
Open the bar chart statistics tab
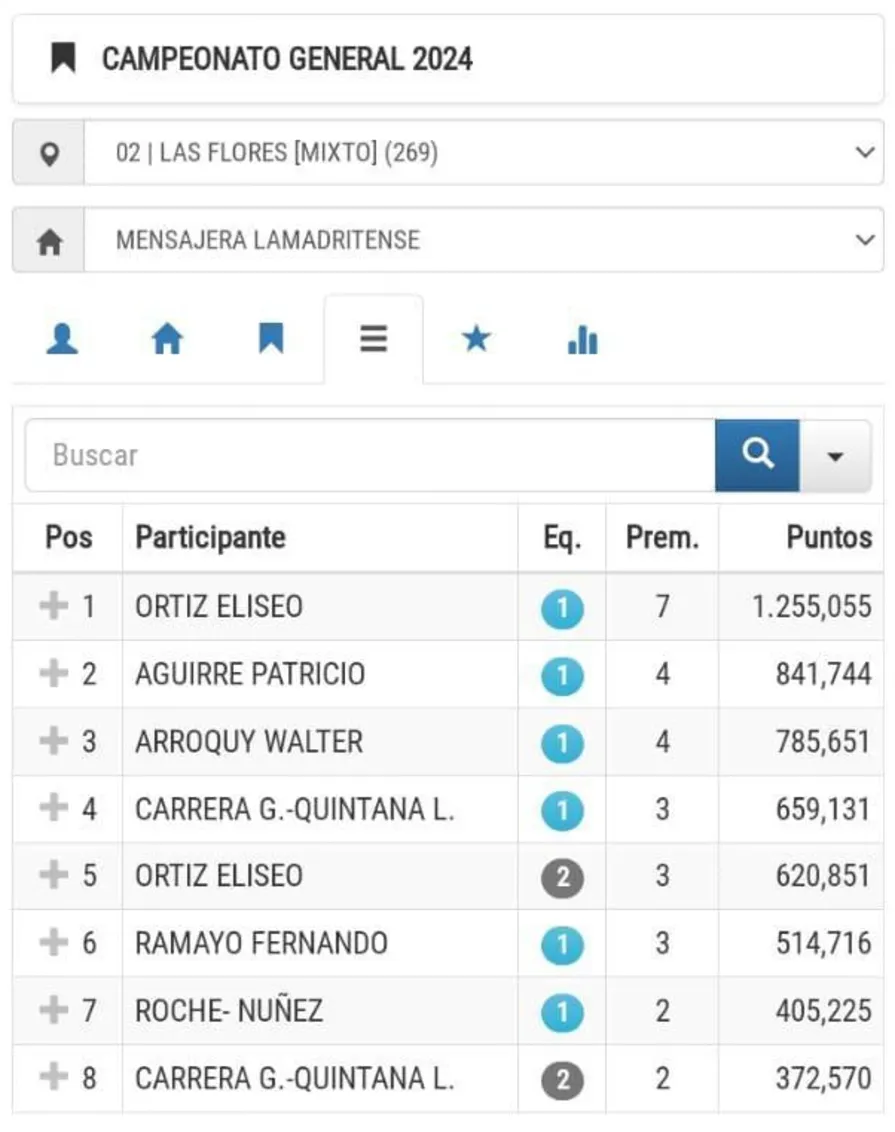582,341
